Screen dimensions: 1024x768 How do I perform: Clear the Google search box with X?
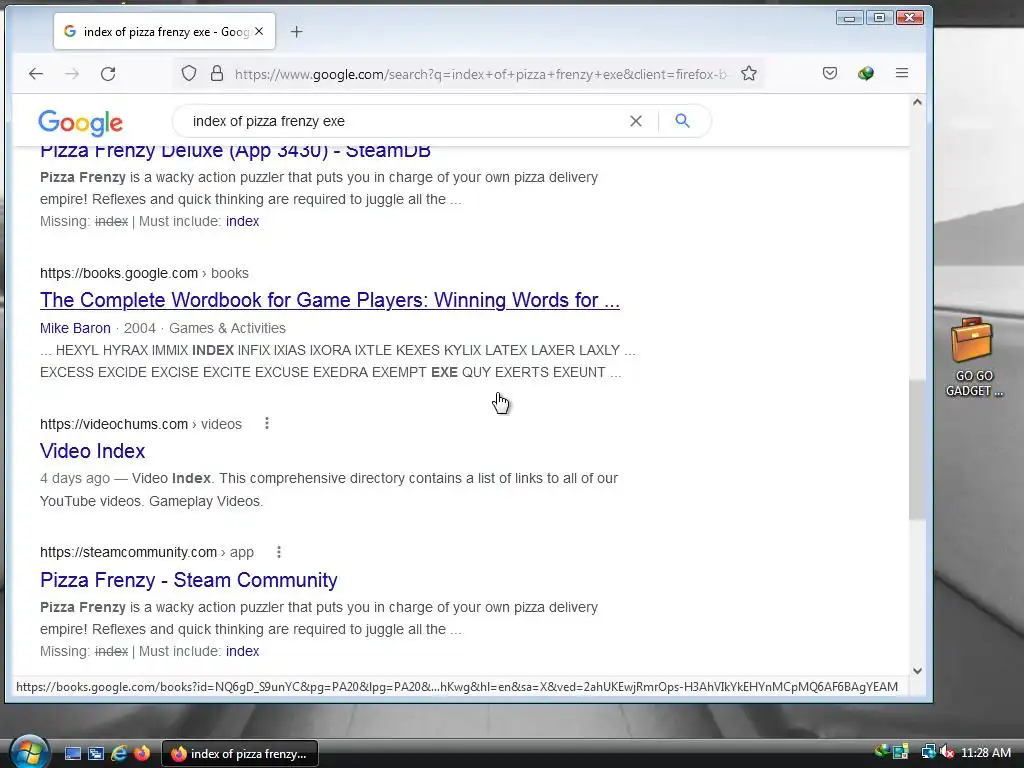click(635, 121)
